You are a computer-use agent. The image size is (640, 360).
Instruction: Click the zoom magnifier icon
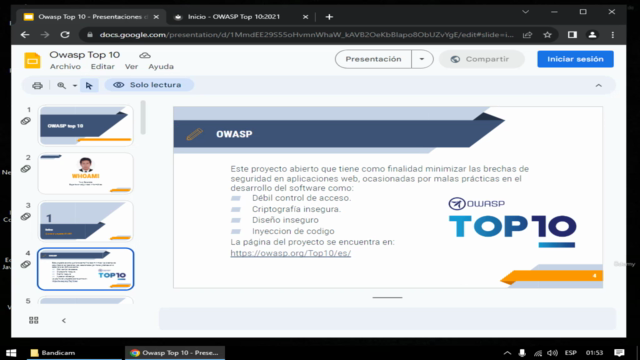[x=61, y=85]
